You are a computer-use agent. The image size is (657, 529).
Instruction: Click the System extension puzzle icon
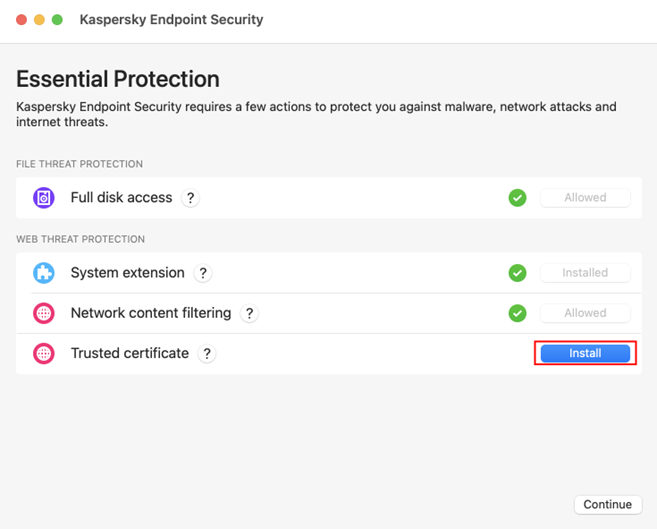point(44,273)
